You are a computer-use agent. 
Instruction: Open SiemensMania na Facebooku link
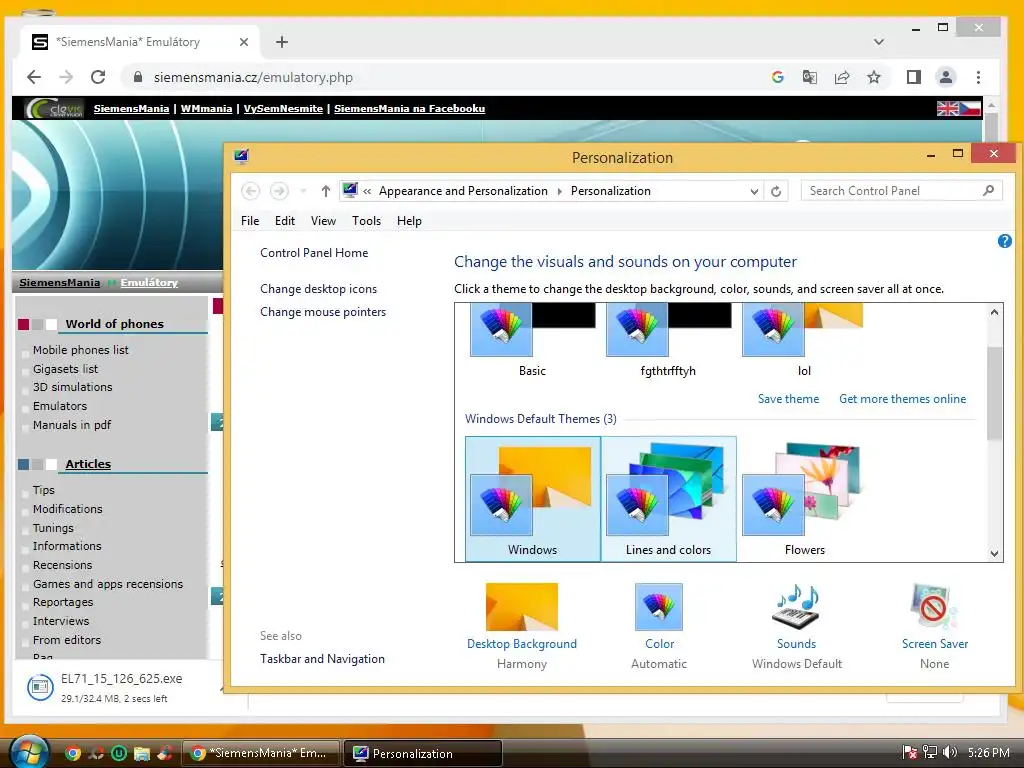click(x=409, y=108)
